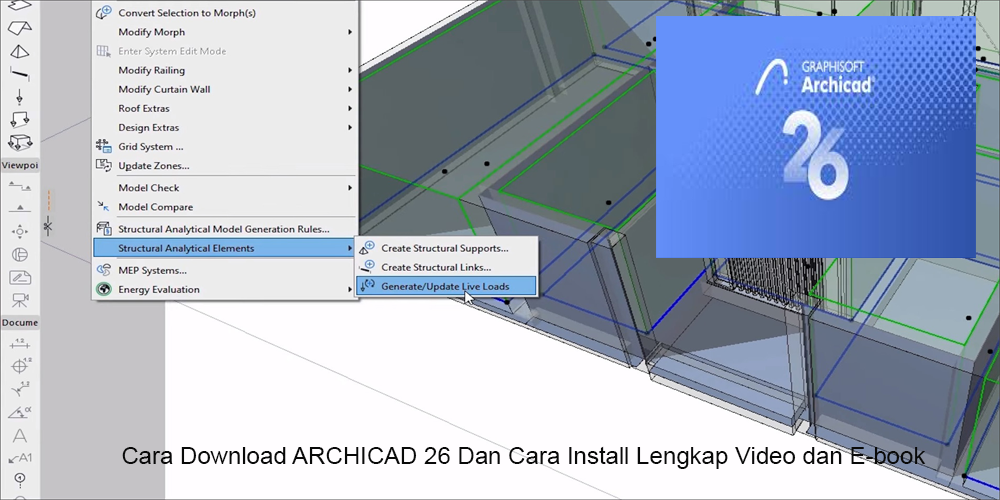Open the Structural Analytical Elements submenu
The height and width of the screenshot is (500, 1000).
tap(226, 248)
